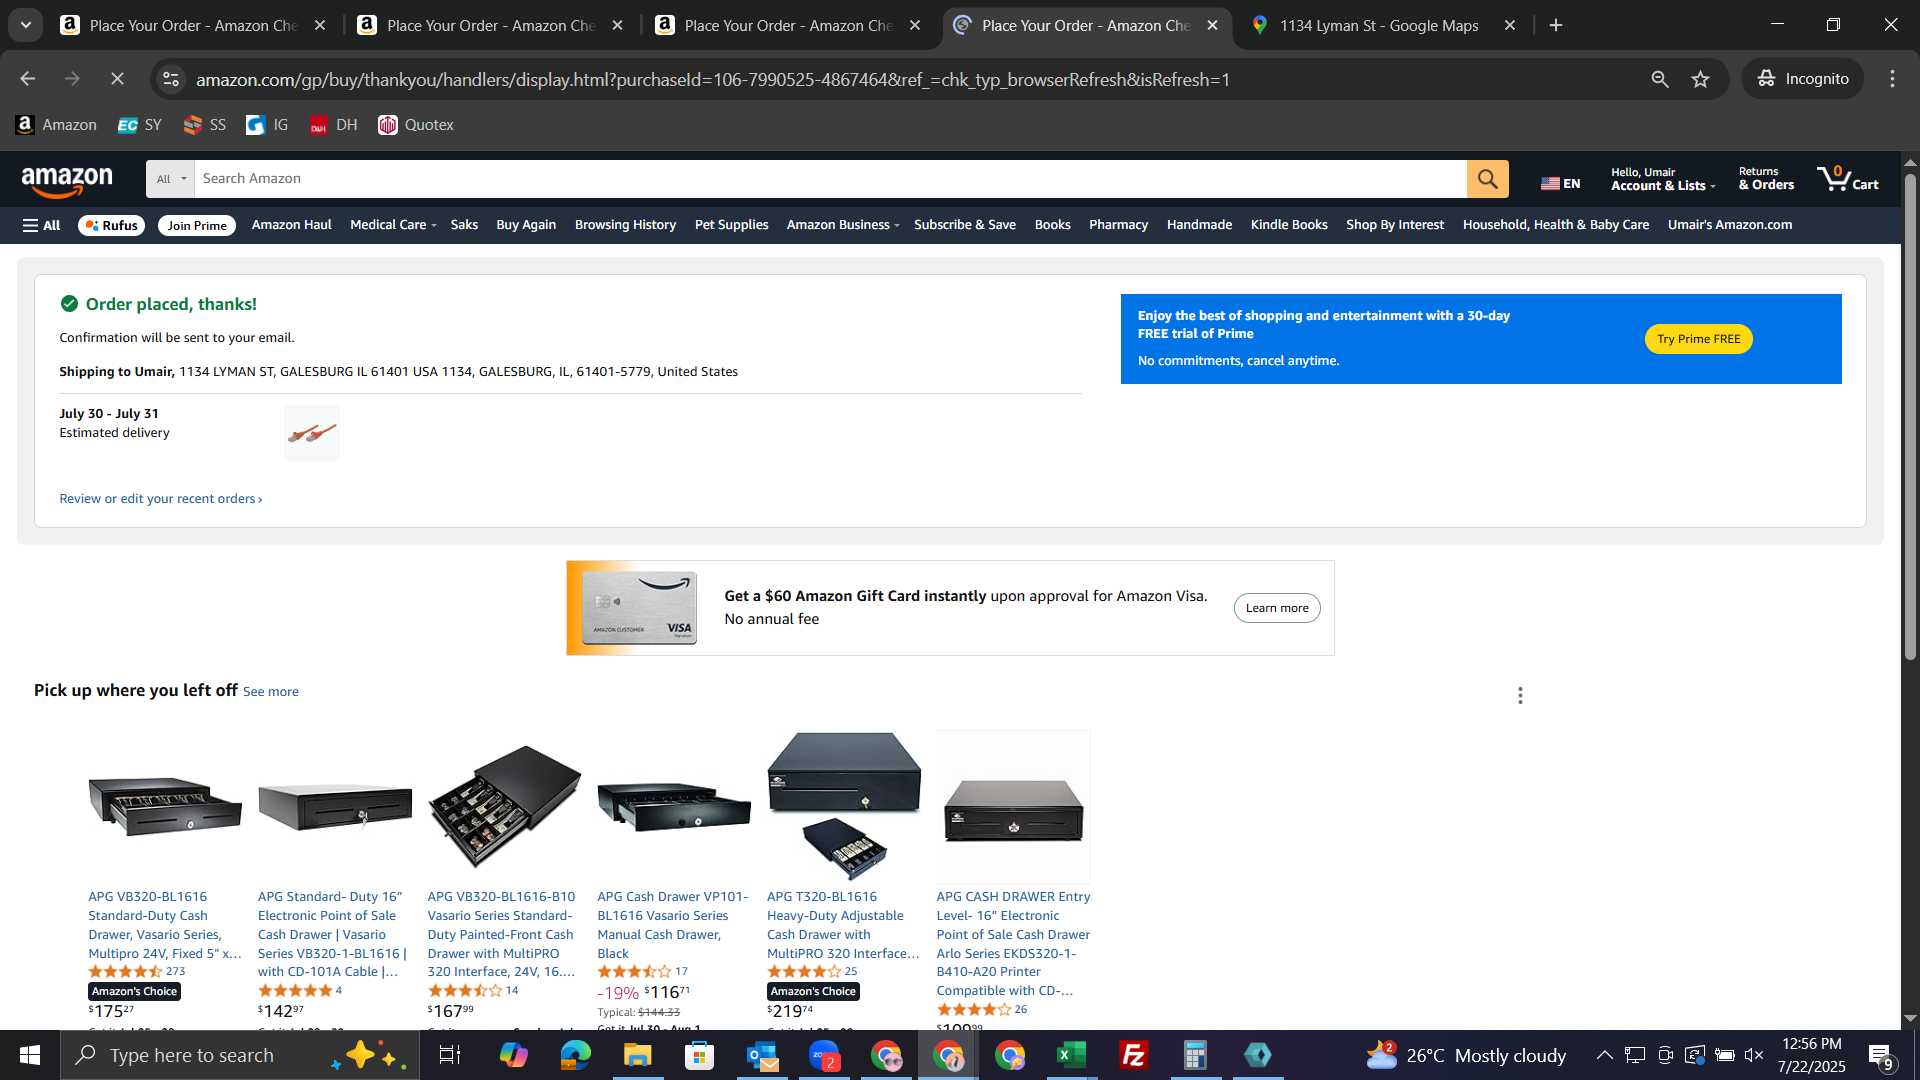Open the tab search dropdown arrow
This screenshot has width=1920, height=1080.
(x=25, y=25)
